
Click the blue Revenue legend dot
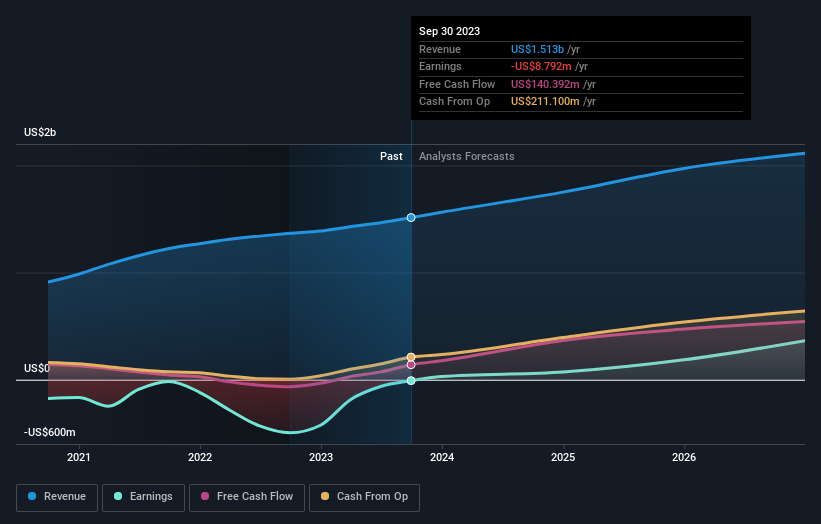point(32,496)
